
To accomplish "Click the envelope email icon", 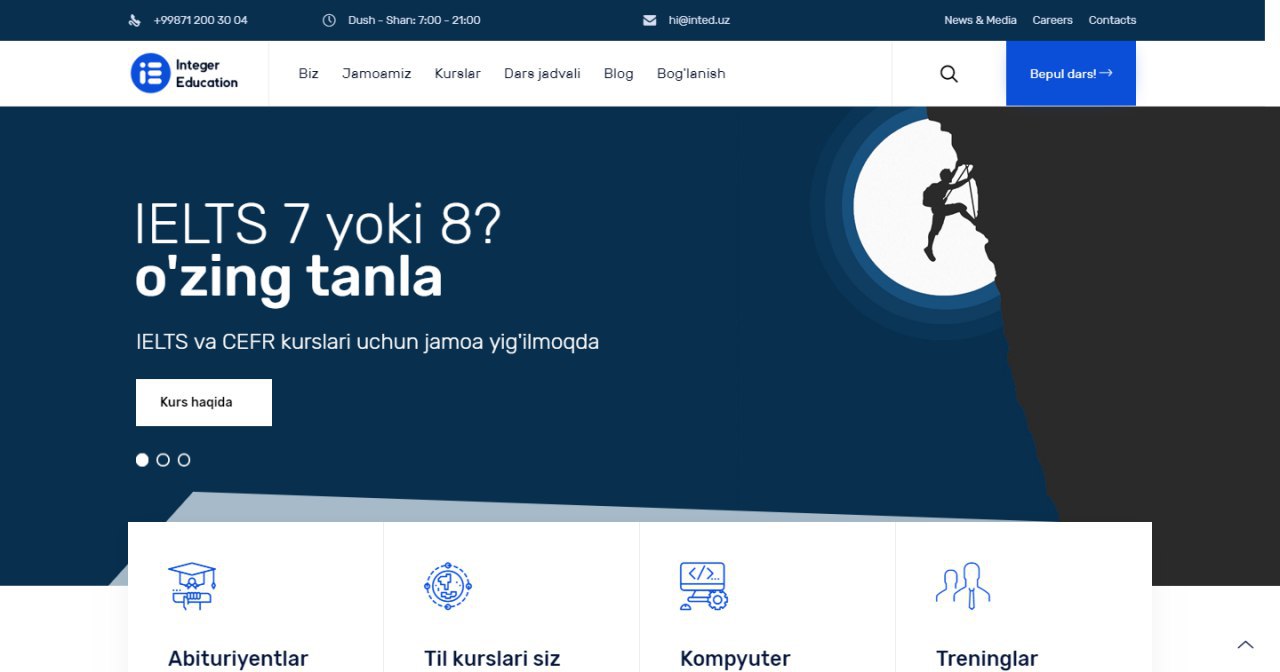I will tap(650, 20).
